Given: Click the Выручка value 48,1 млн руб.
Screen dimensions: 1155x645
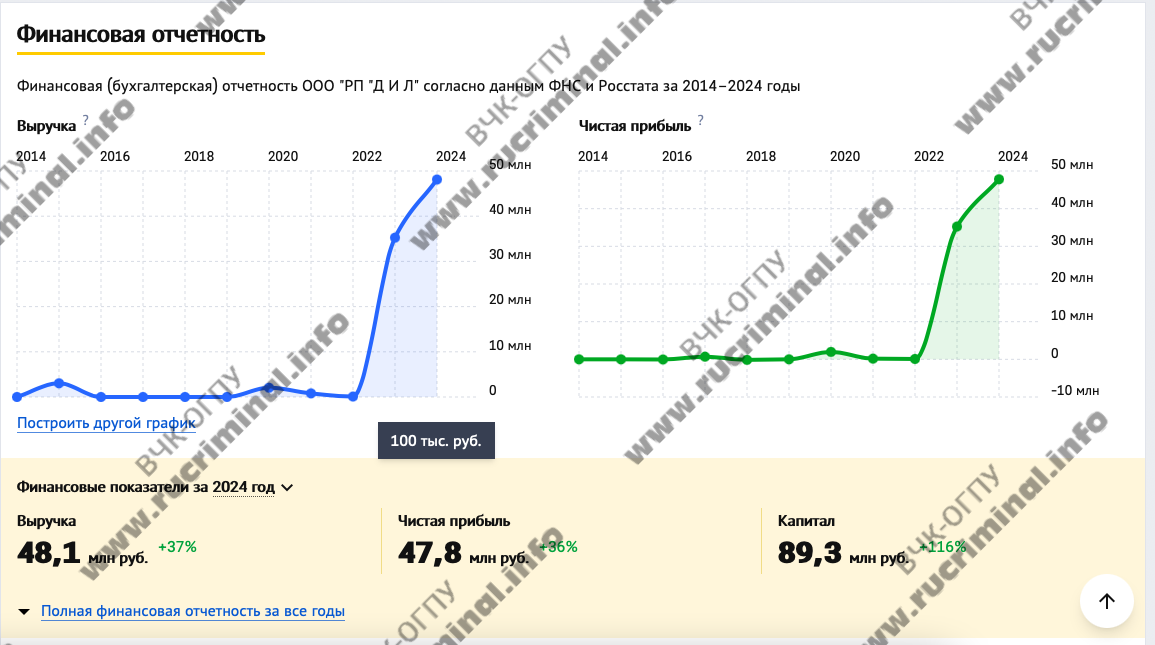Looking at the screenshot, I should coord(83,553).
